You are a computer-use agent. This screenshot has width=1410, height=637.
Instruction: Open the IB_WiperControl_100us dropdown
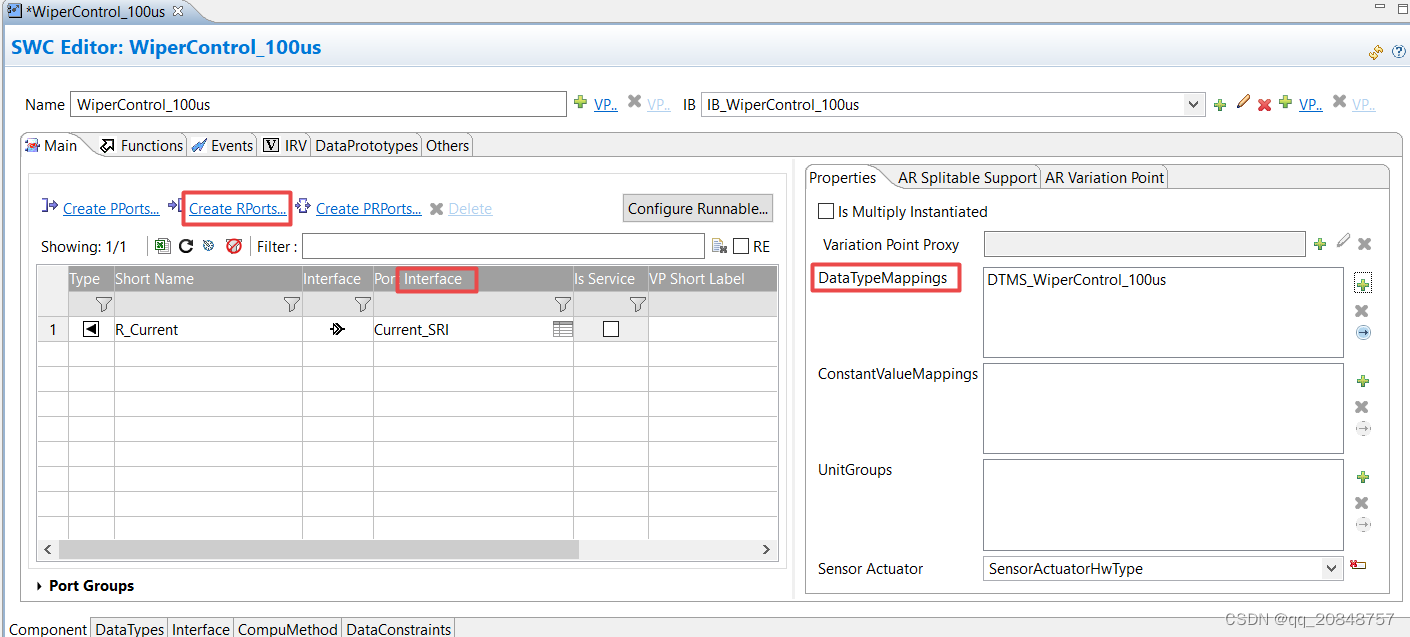(1193, 104)
